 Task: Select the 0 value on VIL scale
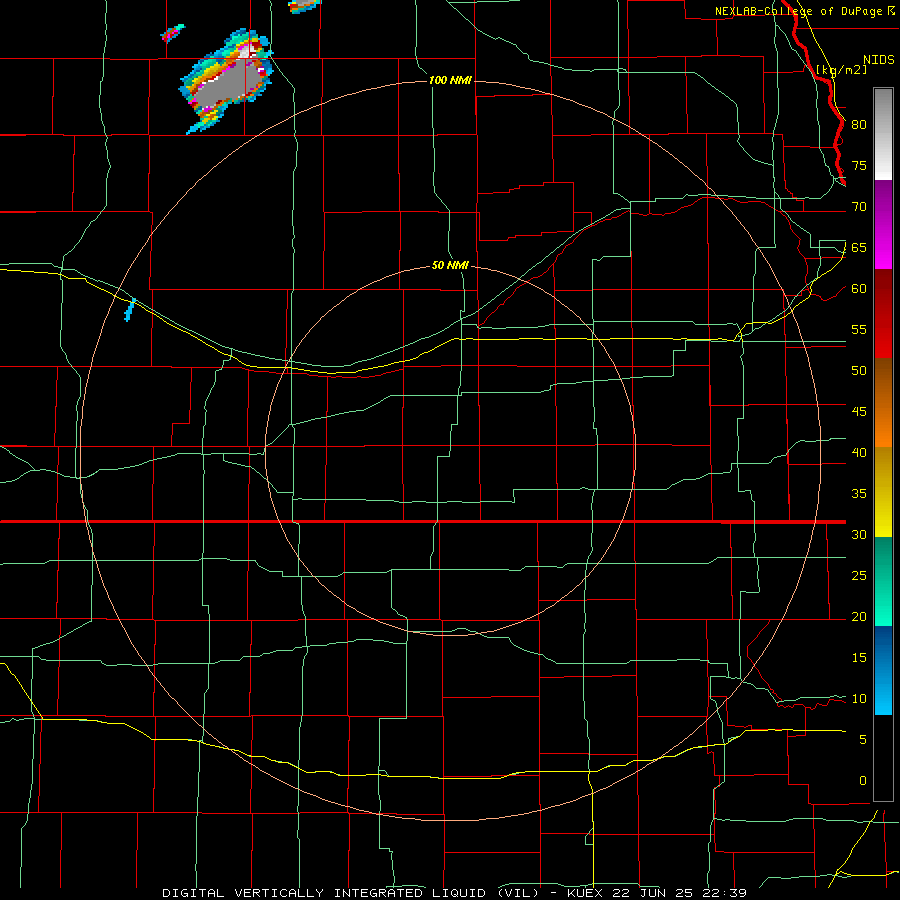pyautogui.click(x=862, y=781)
